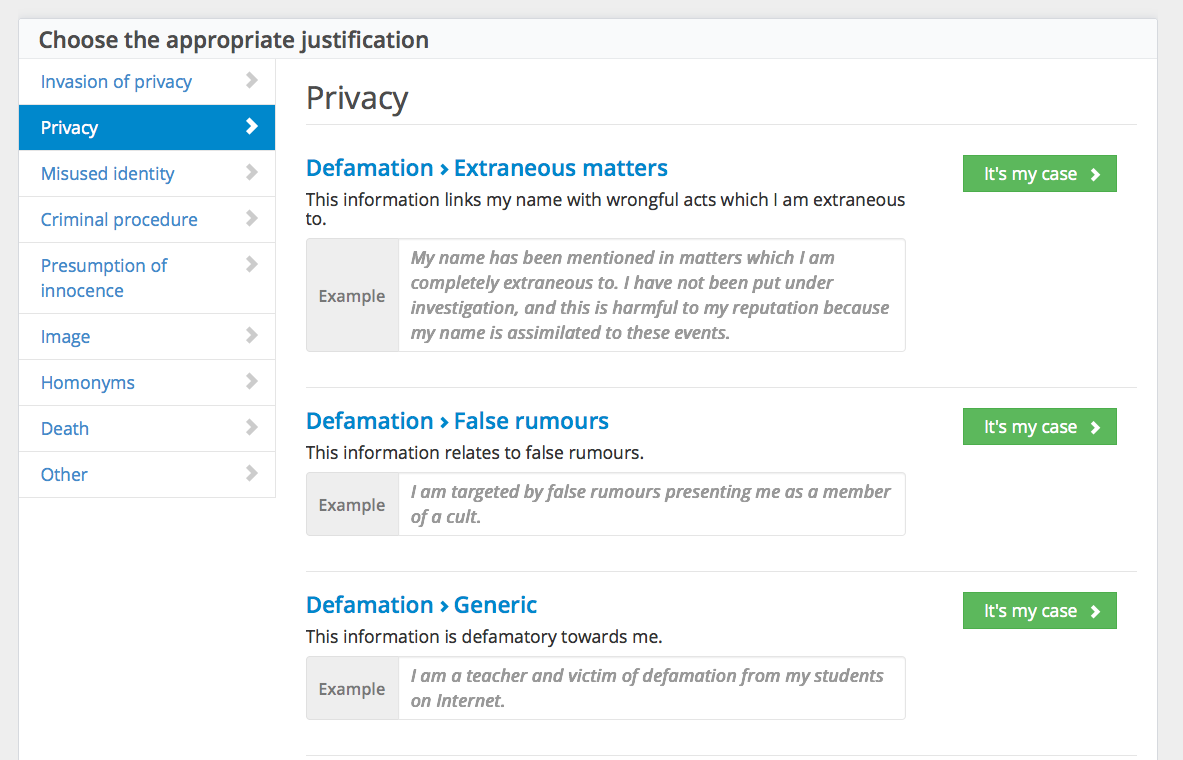This screenshot has width=1183, height=760.
Task: Open Defamation › Generic heading link
Action: pos(421,604)
